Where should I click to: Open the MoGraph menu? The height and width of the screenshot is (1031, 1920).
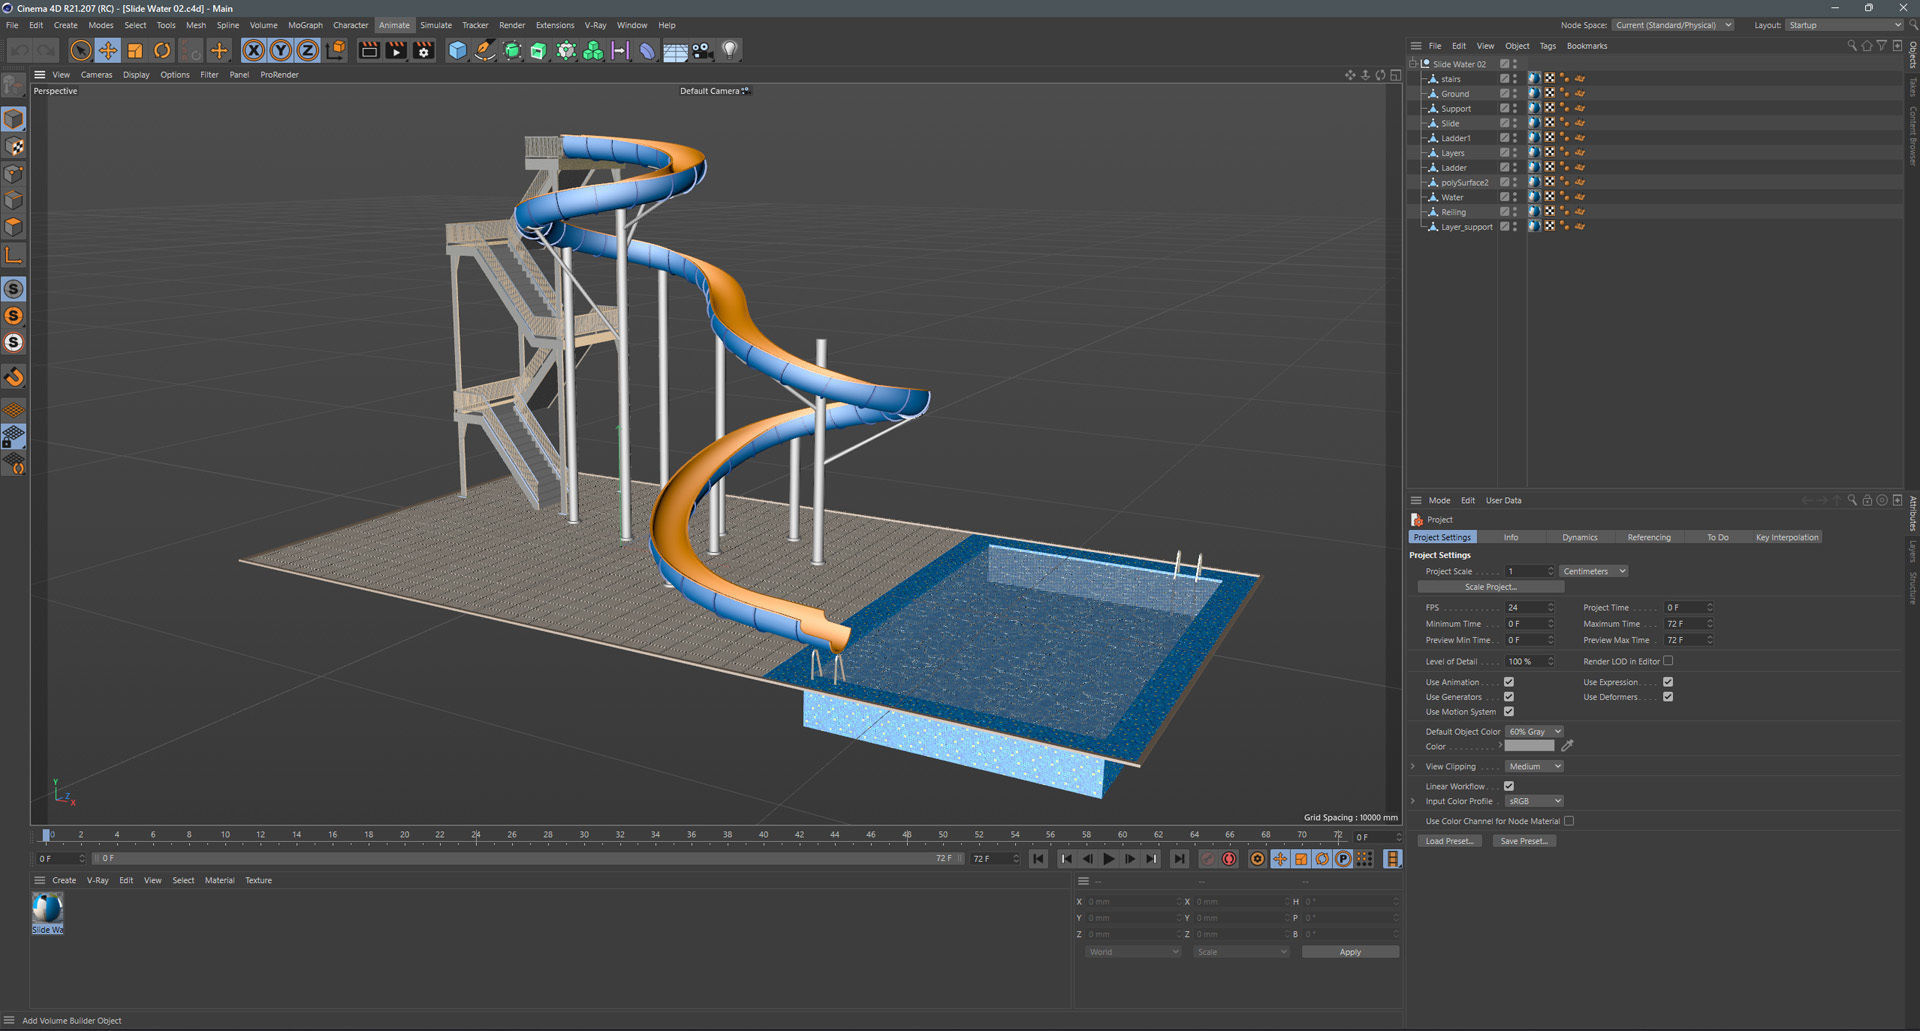click(x=305, y=25)
